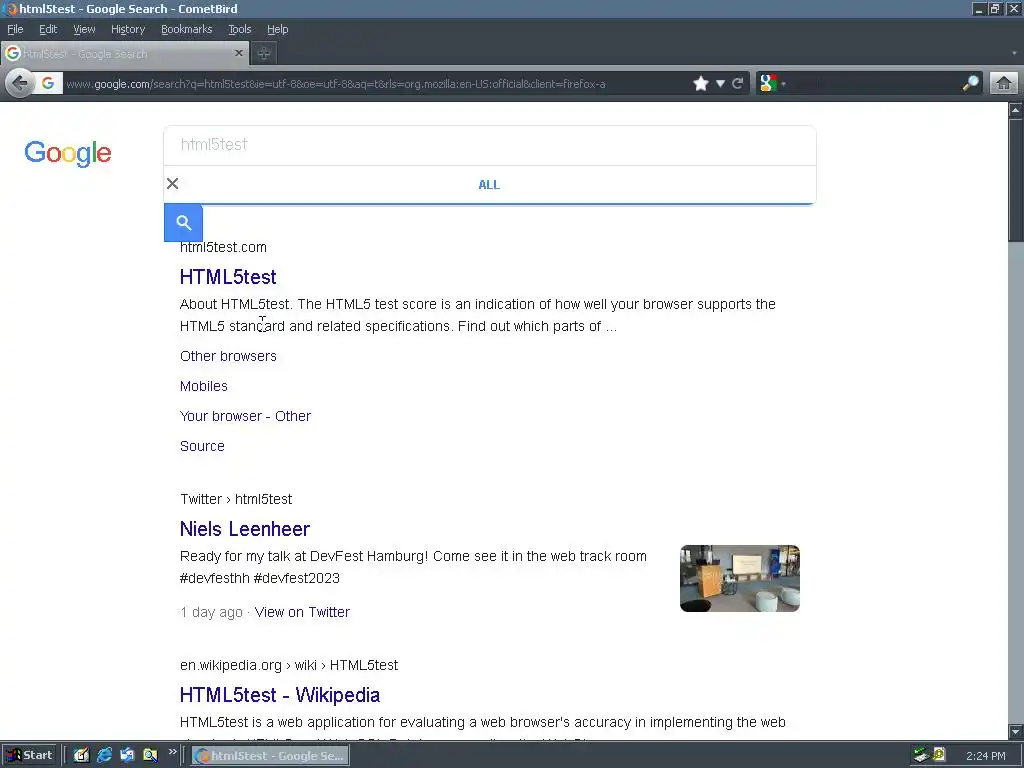Open the DevFest tweet photo thumbnail
The width and height of the screenshot is (1024, 768).
[740, 579]
